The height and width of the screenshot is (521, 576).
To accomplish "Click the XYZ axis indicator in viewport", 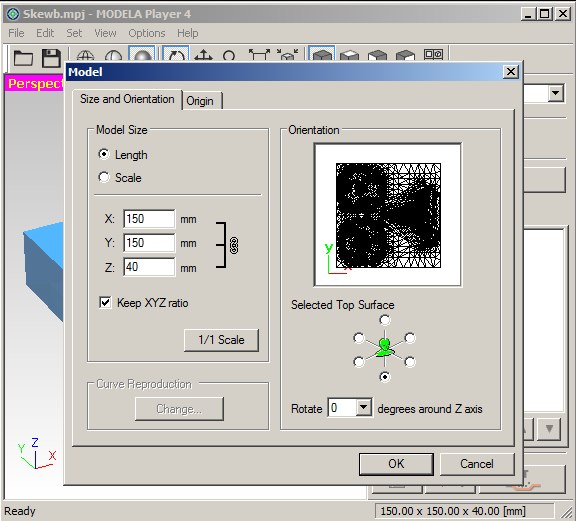I will coord(37,453).
